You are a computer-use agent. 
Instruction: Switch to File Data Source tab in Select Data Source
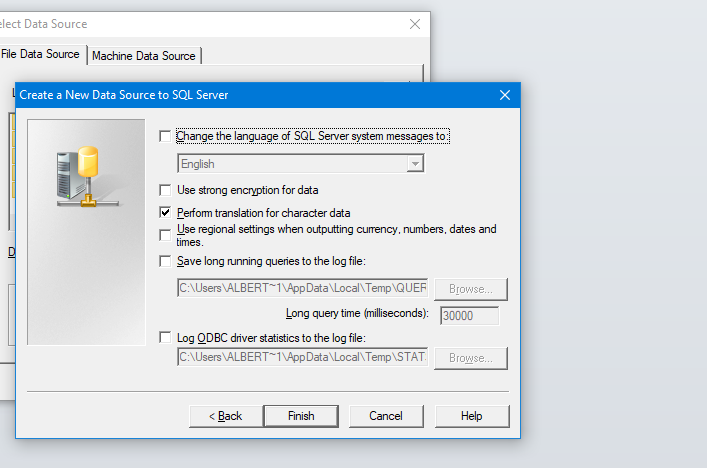pos(41,54)
